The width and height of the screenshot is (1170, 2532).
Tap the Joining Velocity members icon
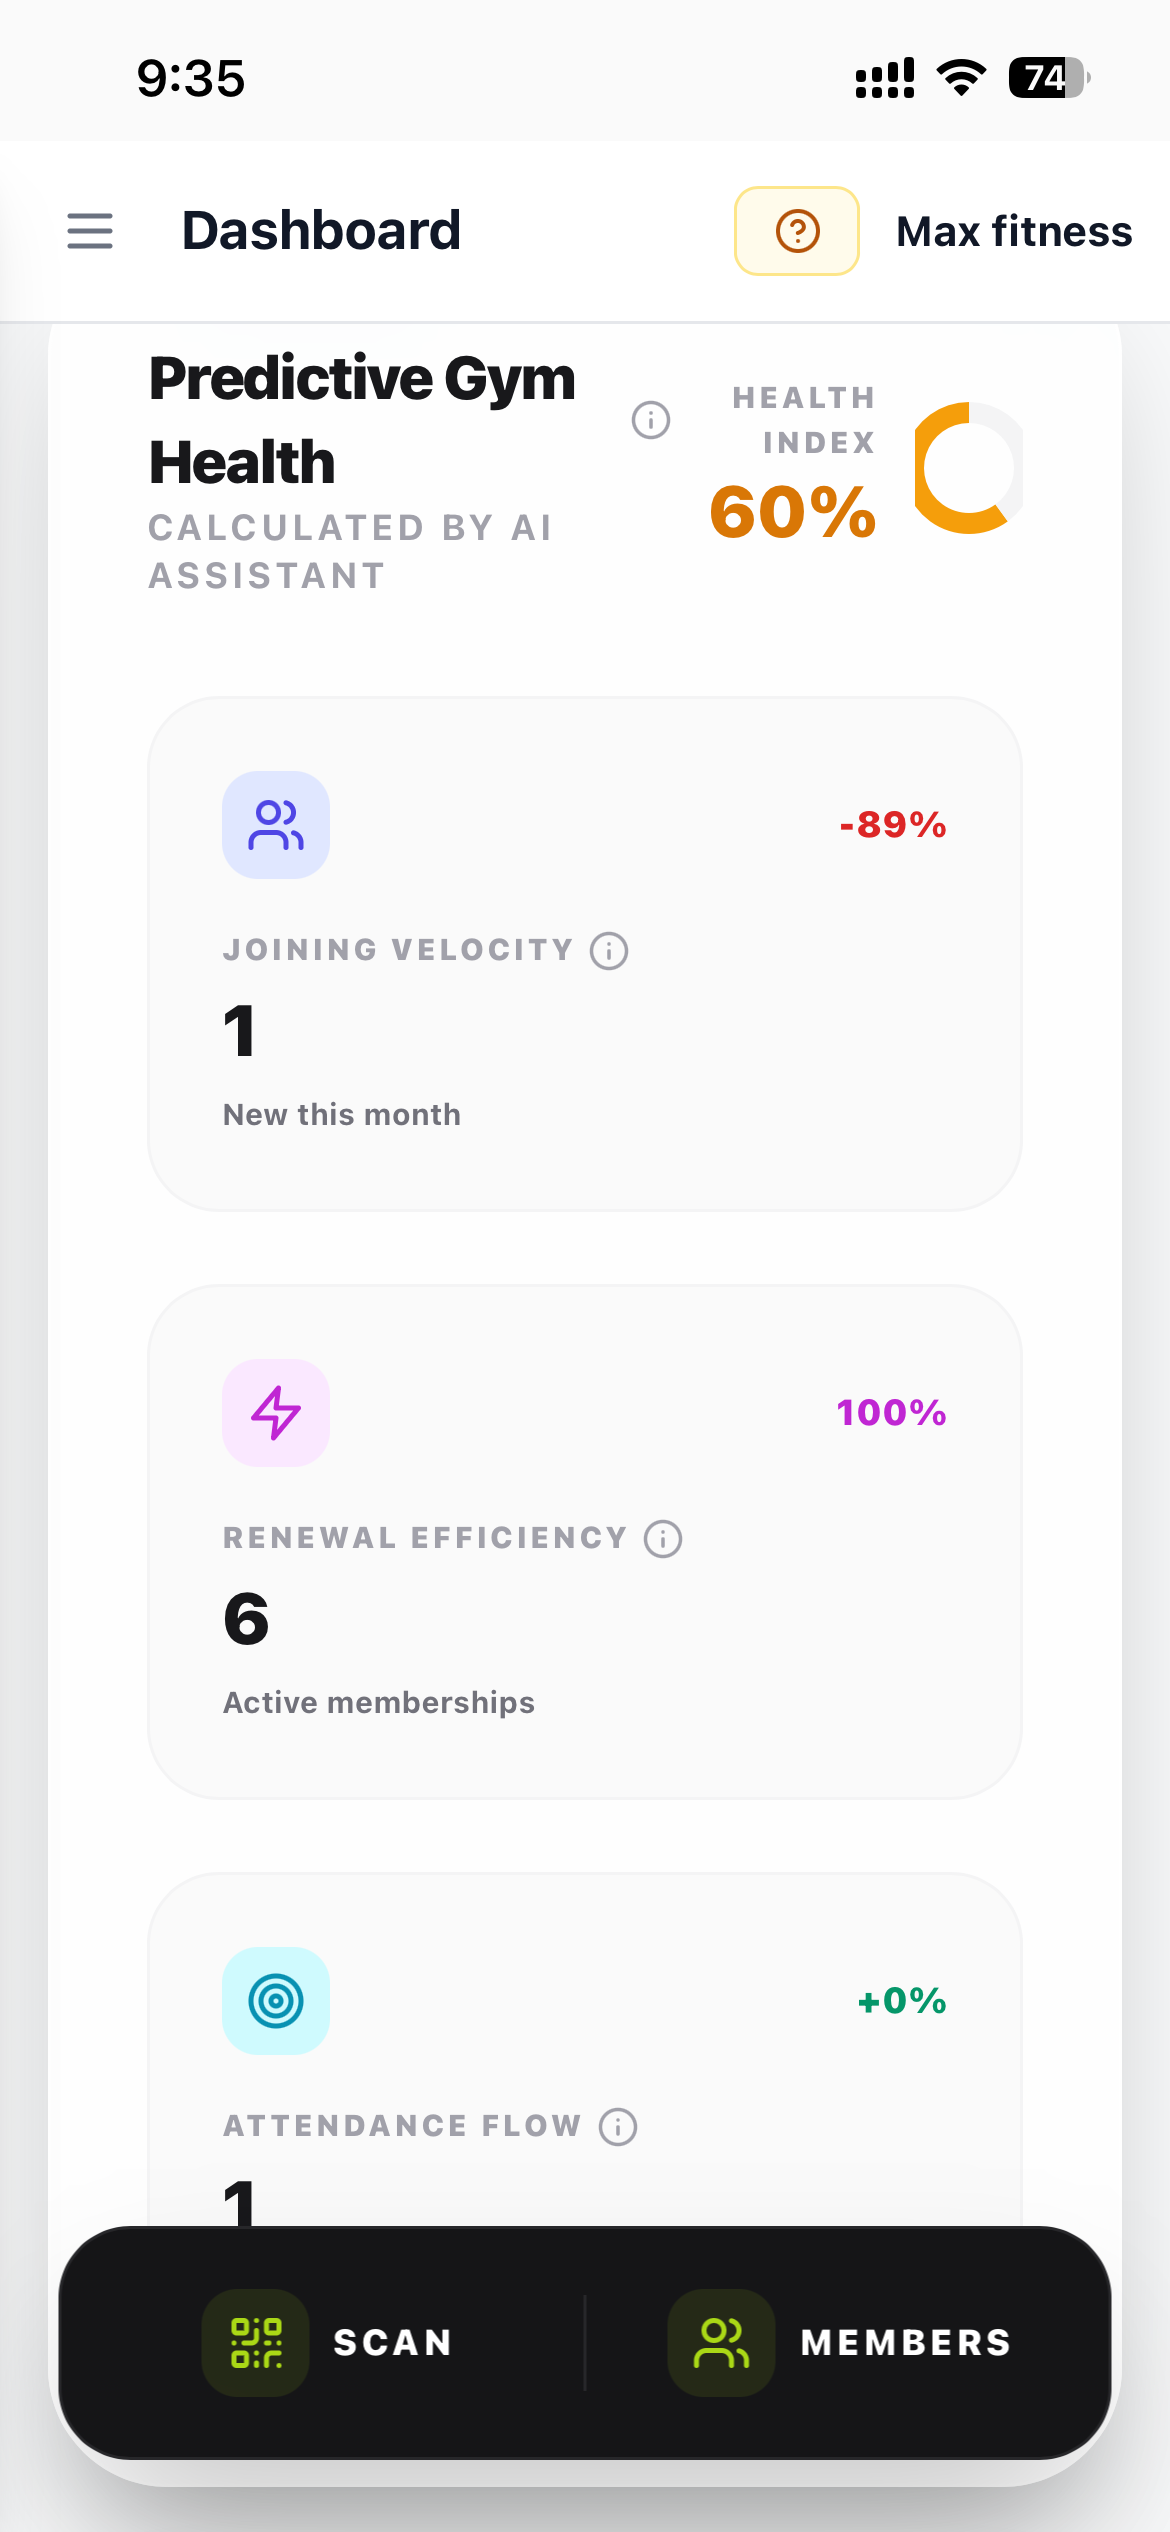coord(276,825)
